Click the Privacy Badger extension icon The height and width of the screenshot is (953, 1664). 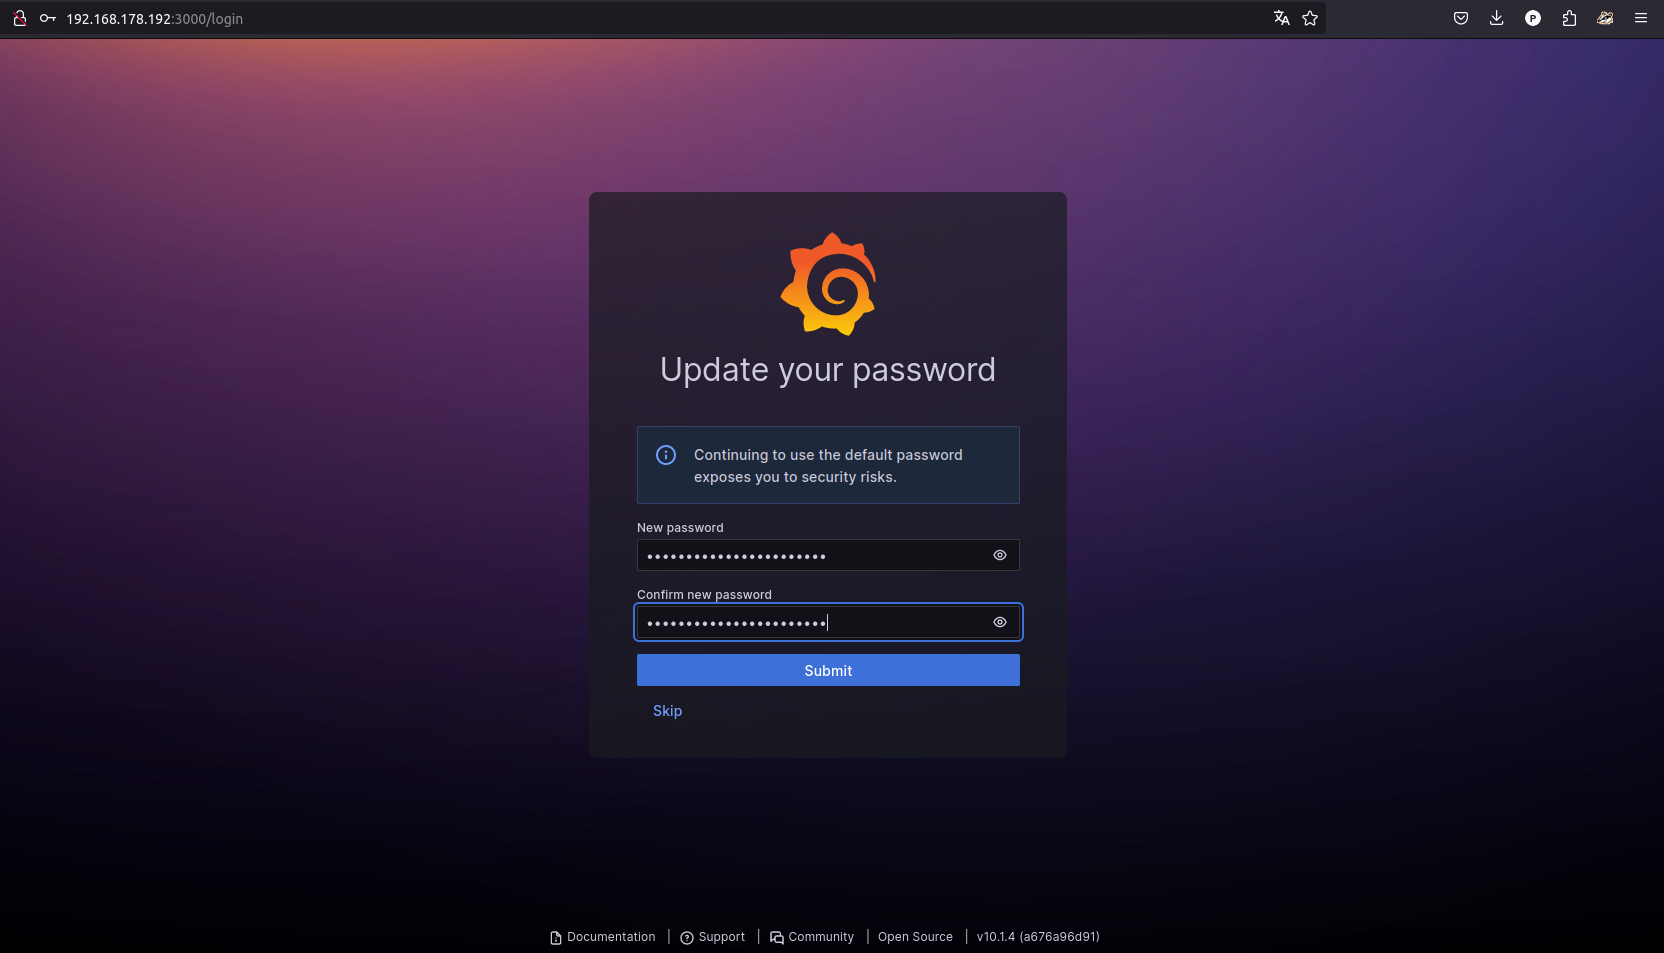point(1605,18)
